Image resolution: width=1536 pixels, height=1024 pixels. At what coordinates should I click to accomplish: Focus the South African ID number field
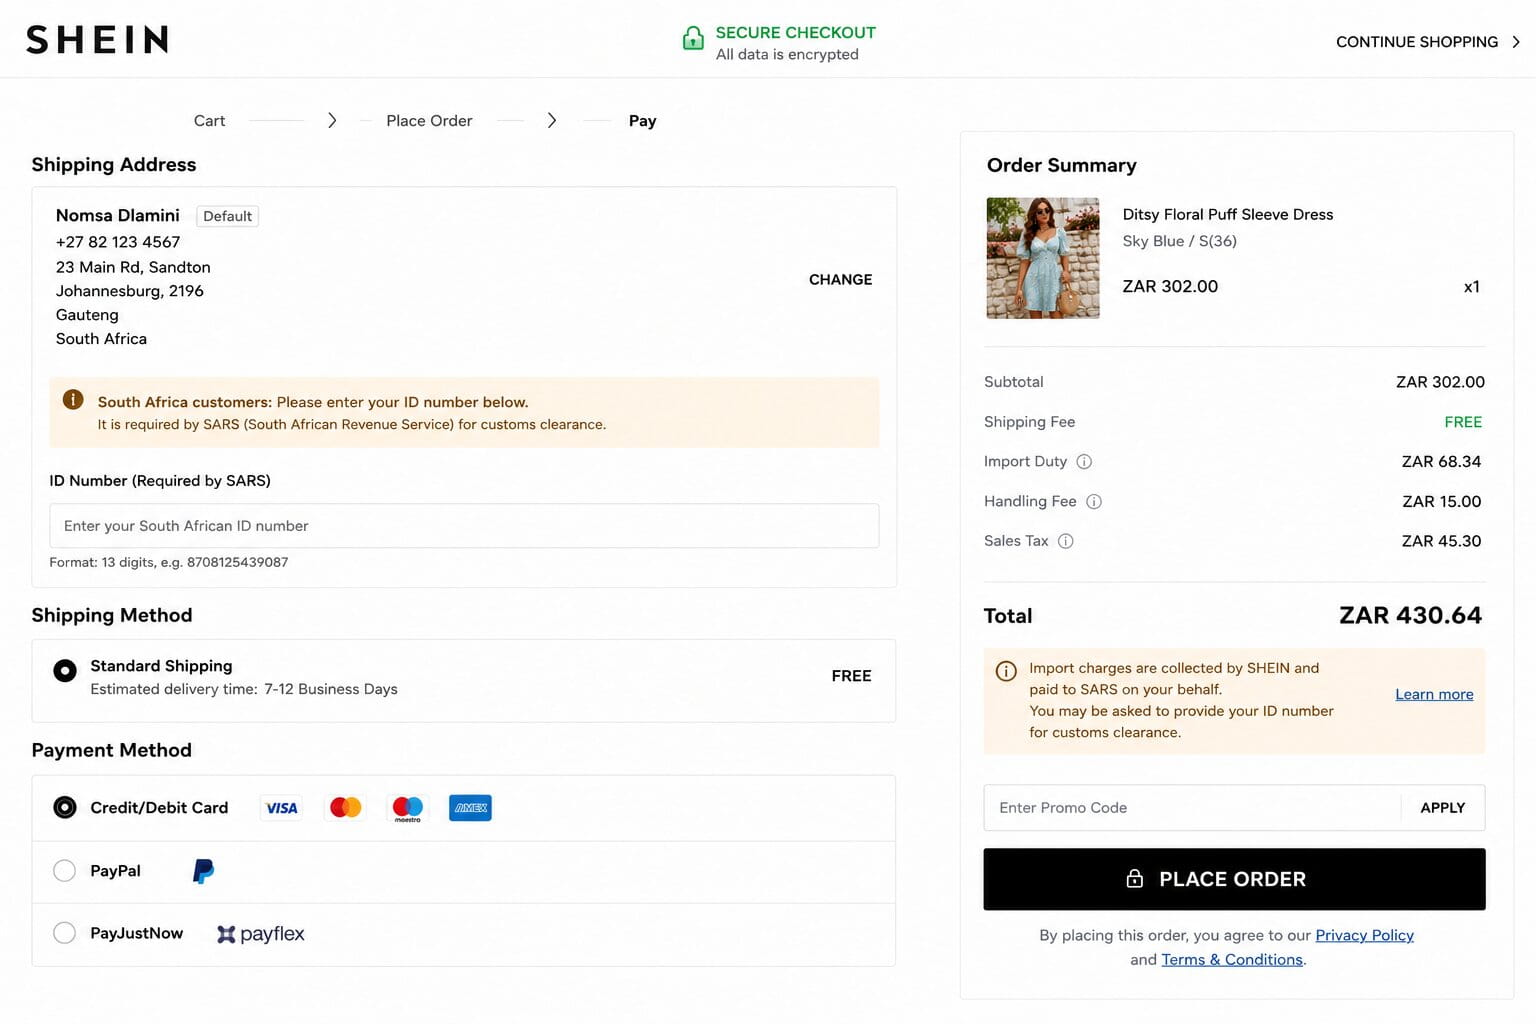pos(464,526)
